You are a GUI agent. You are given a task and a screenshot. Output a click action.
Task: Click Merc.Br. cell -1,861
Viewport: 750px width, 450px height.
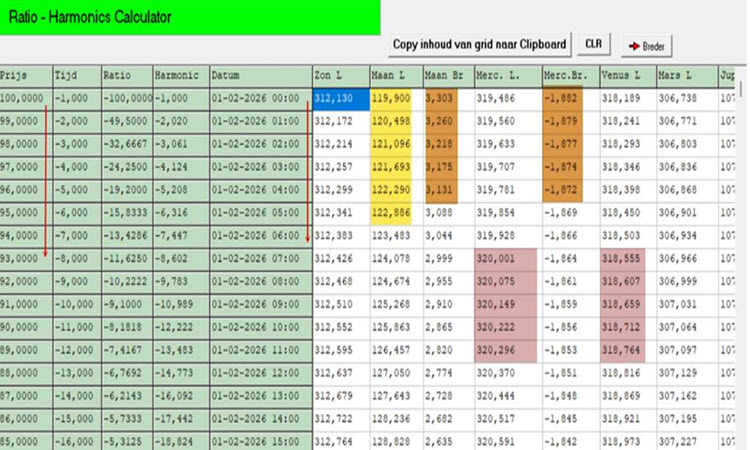571,282
